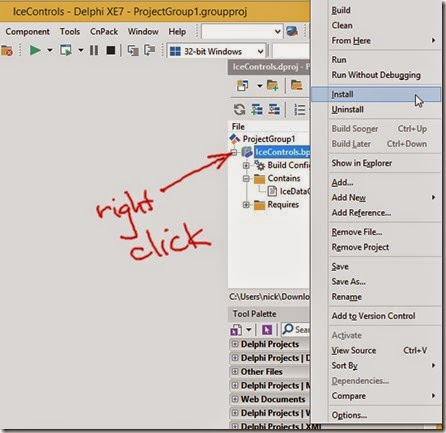Image resolution: width=446 pixels, height=433 pixels.
Task: Open the 32-bit Windows platform combo box
Action: pos(217,51)
